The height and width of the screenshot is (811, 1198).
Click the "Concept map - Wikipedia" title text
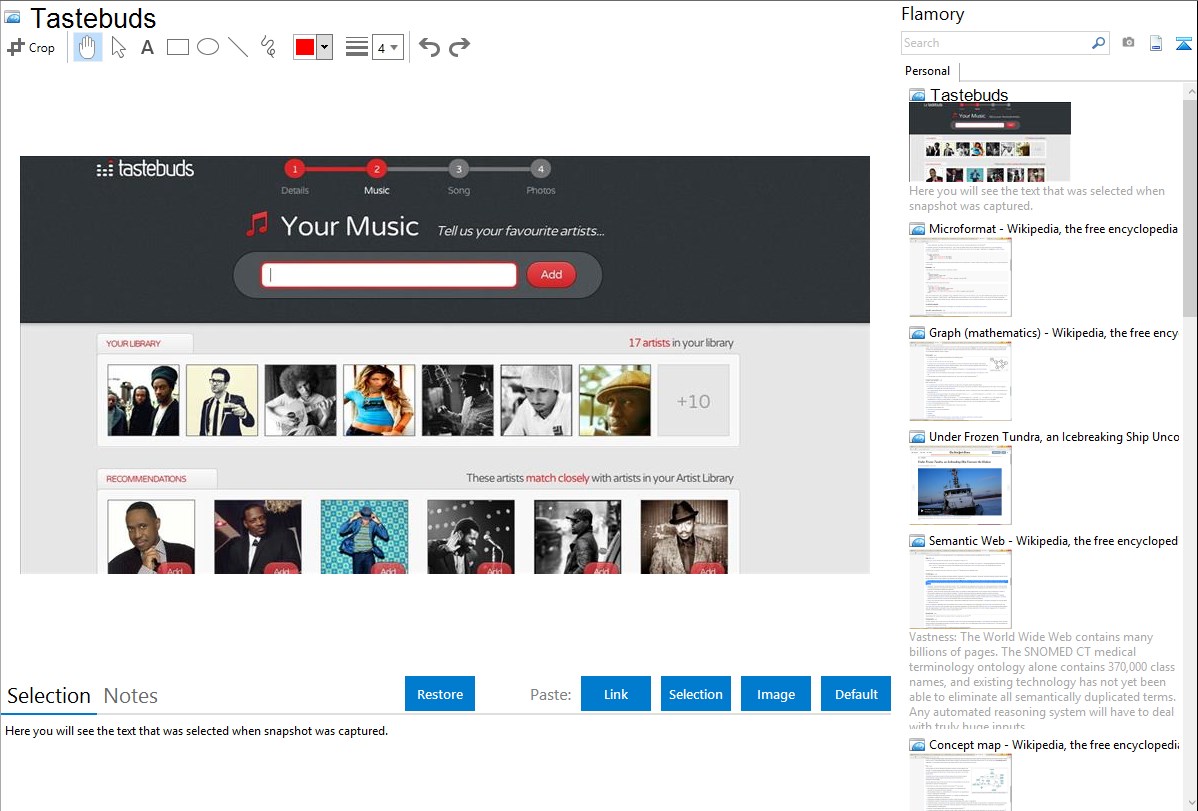pos(1054,745)
